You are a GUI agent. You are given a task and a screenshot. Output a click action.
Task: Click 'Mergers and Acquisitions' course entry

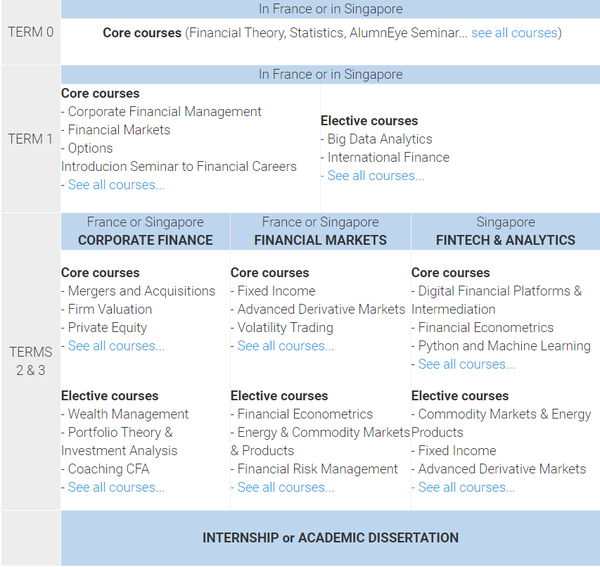(x=141, y=291)
